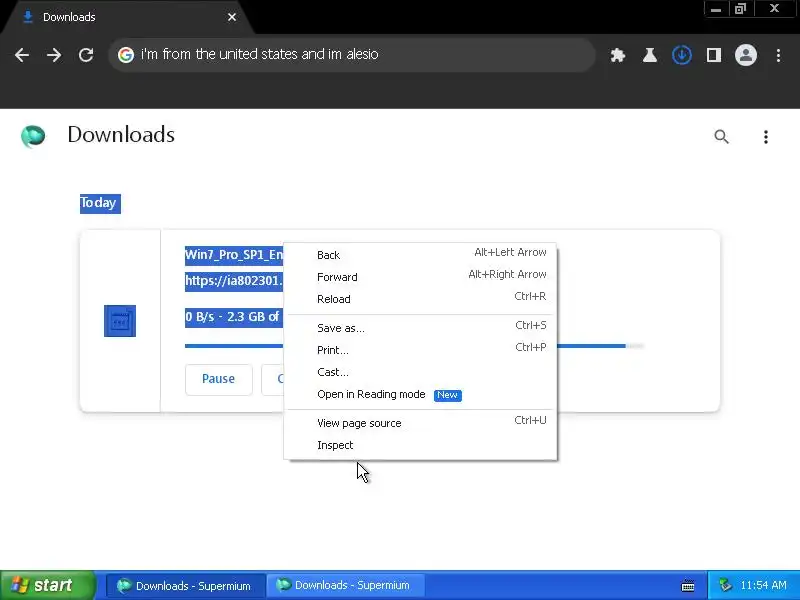The width and height of the screenshot is (800, 600).
Task: Open the browser three-dot menu
Action: point(778,55)
